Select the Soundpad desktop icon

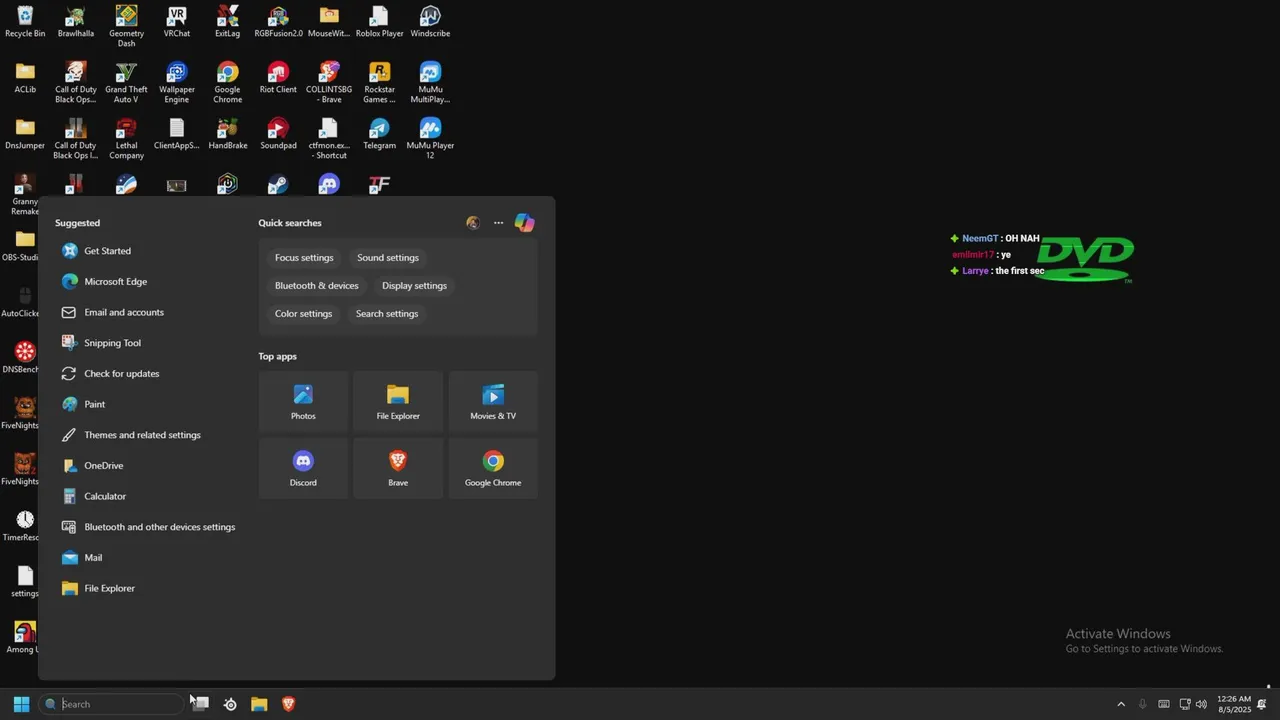pos(278,134)
